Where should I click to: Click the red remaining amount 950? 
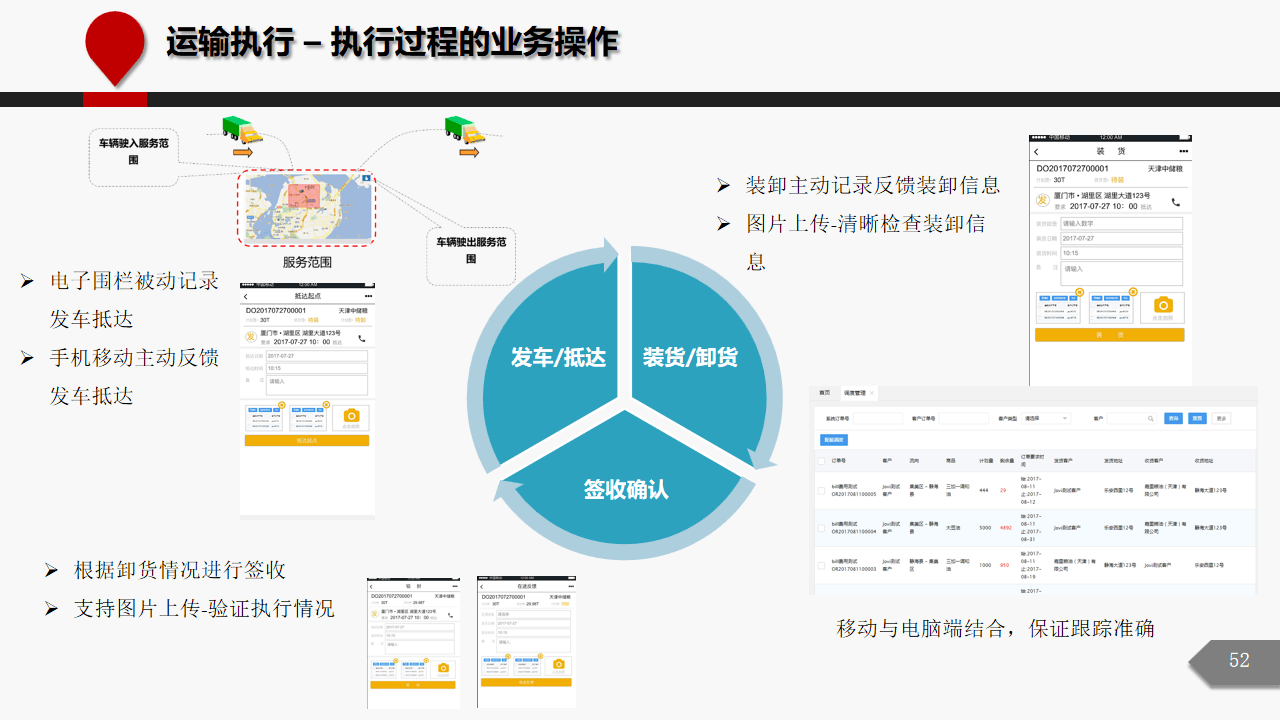(x=1004, y=565)
